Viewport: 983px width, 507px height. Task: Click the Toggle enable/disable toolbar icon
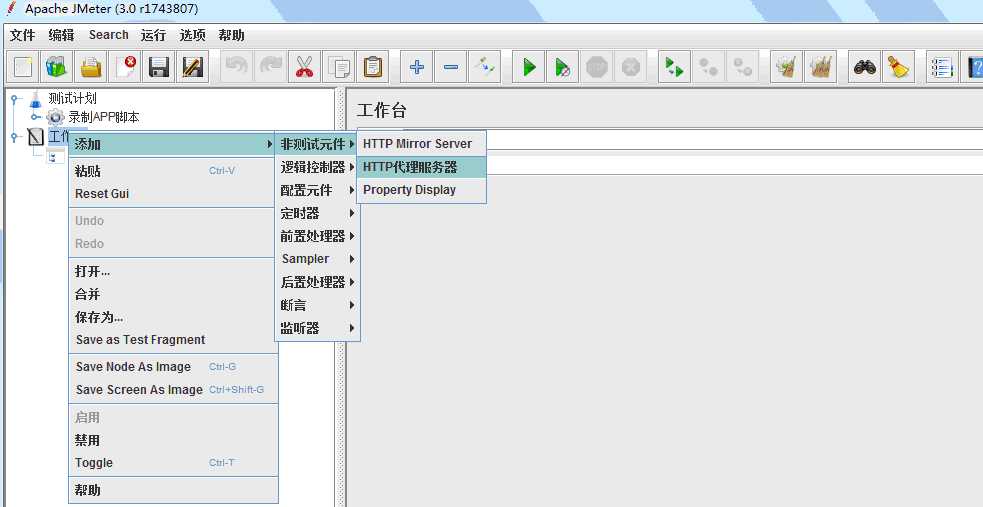tap(485, 66)
